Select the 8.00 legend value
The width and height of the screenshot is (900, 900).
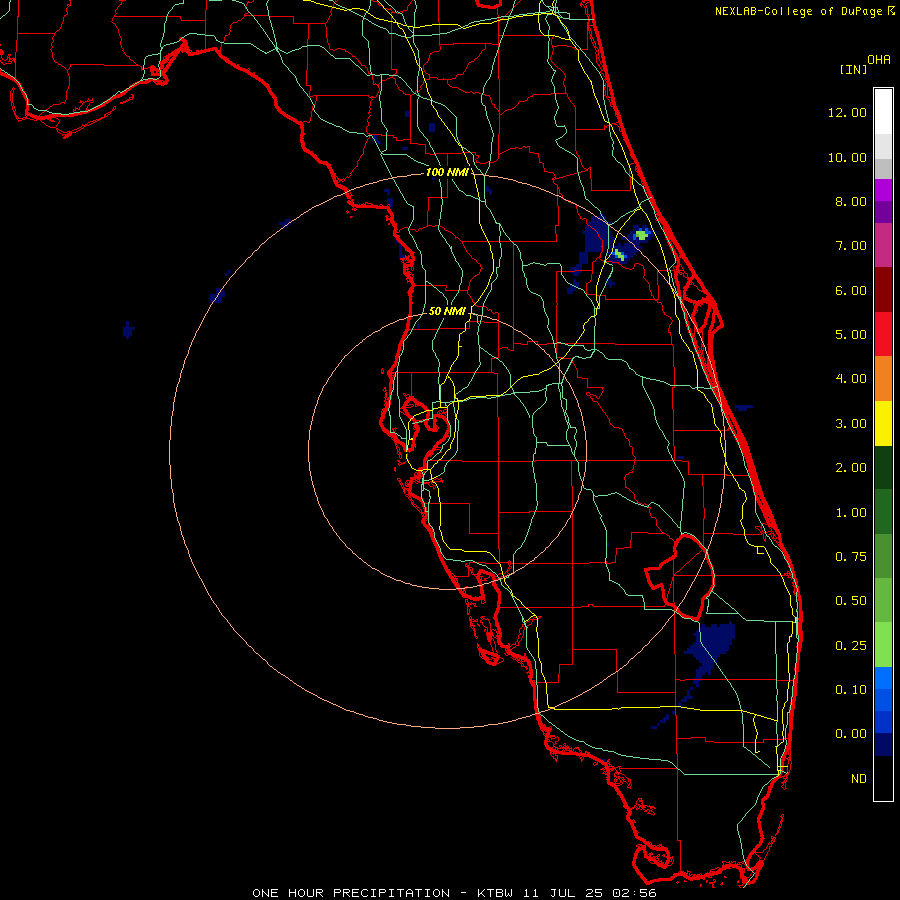pos(850,201)
